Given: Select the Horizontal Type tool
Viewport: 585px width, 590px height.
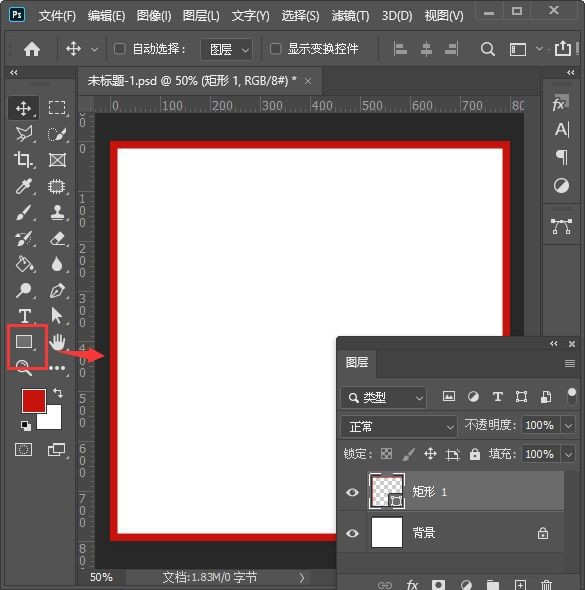Looking at the screenshot, I should 25,316.
